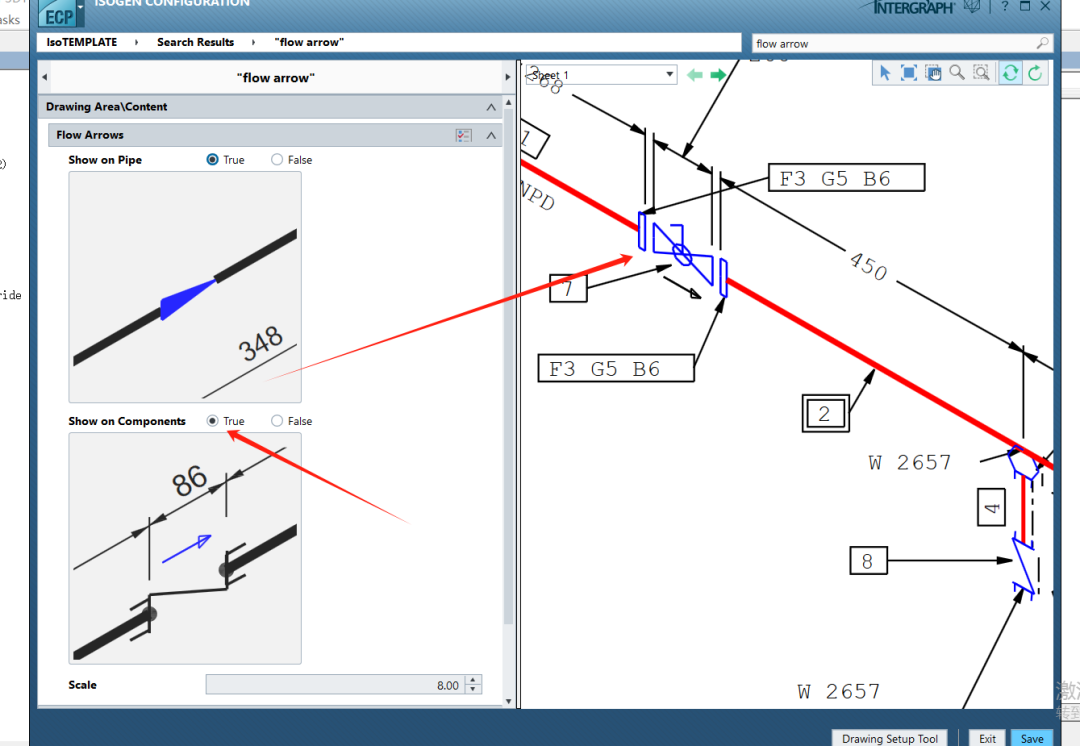Click the Save button
The width and height of the screenshot is (1080, 746).
pos(1032,738)
